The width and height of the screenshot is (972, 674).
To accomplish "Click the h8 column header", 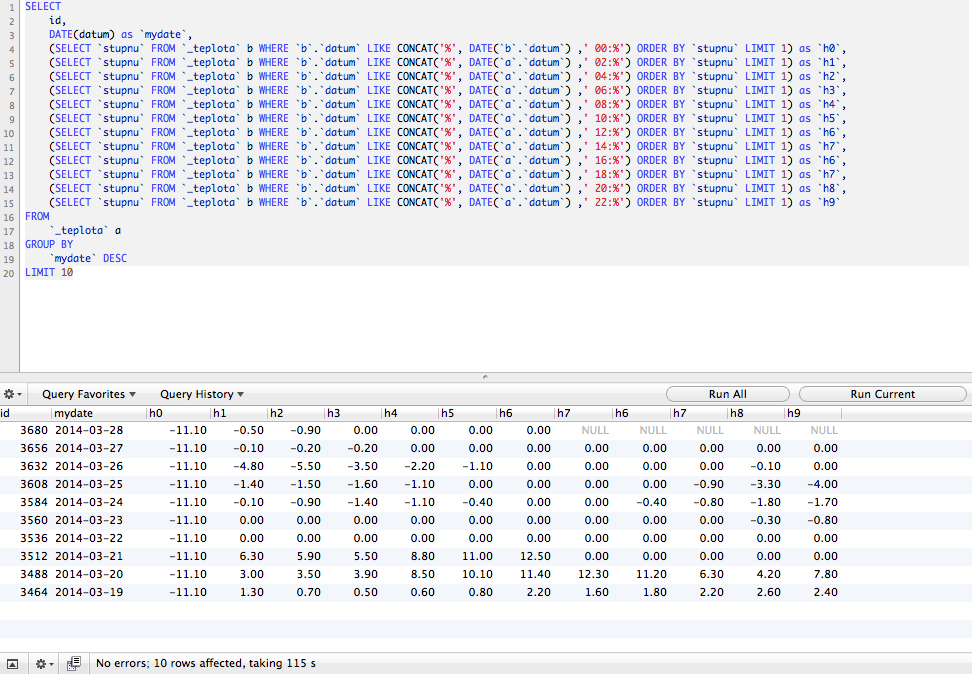I will point(755,413).
